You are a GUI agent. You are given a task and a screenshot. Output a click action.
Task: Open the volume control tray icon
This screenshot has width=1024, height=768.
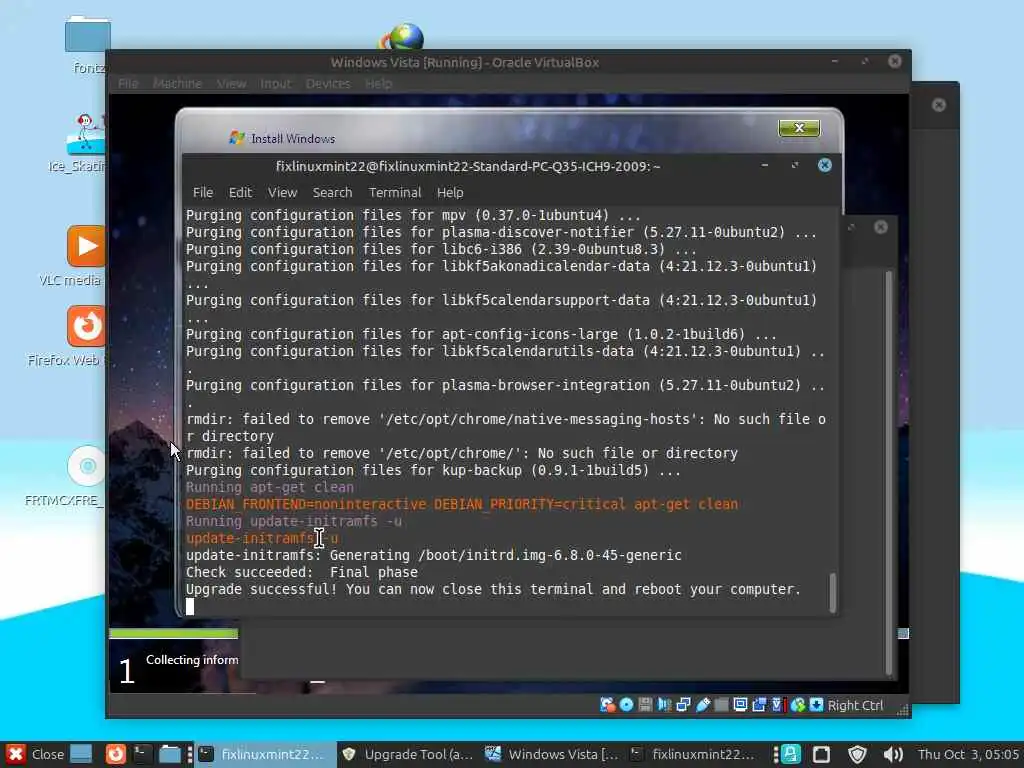893,754
